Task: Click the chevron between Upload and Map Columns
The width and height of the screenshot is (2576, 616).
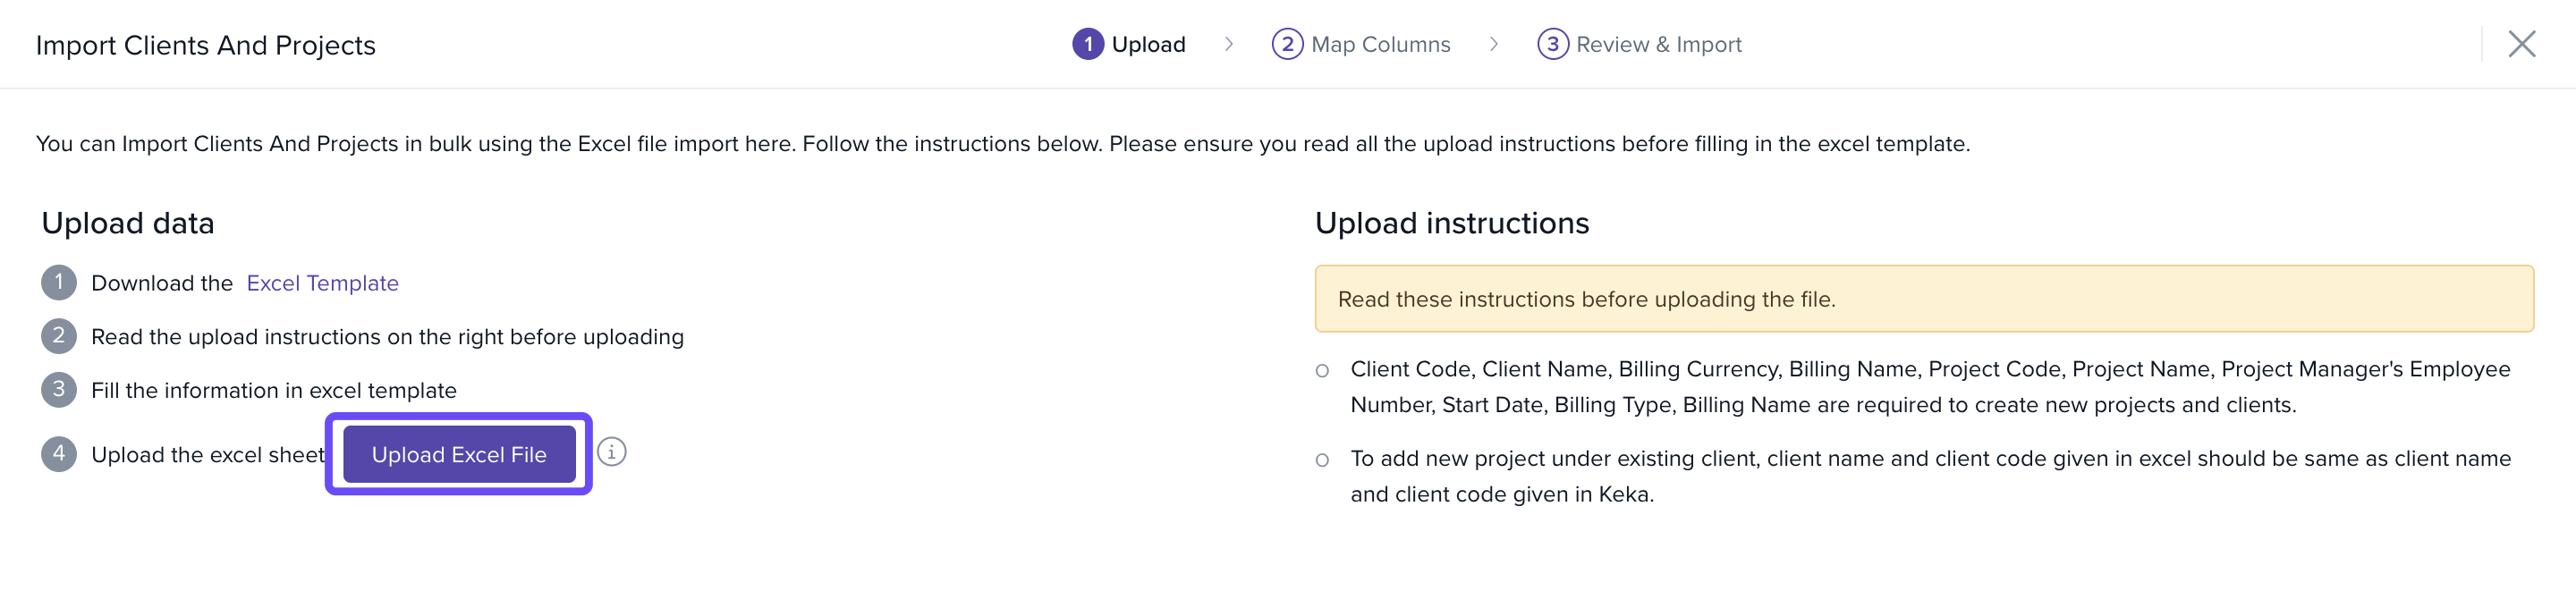Action: 1229,44
